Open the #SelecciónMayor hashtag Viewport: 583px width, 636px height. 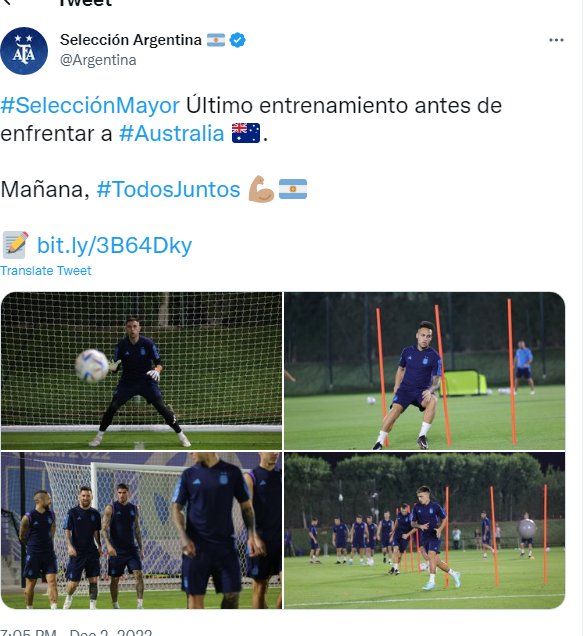click(90, 105)
